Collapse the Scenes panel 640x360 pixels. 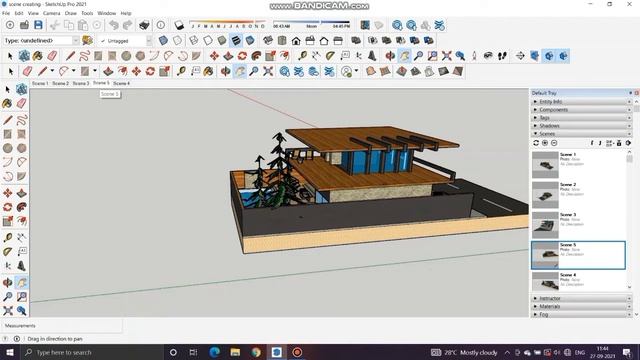pos(582,133)
